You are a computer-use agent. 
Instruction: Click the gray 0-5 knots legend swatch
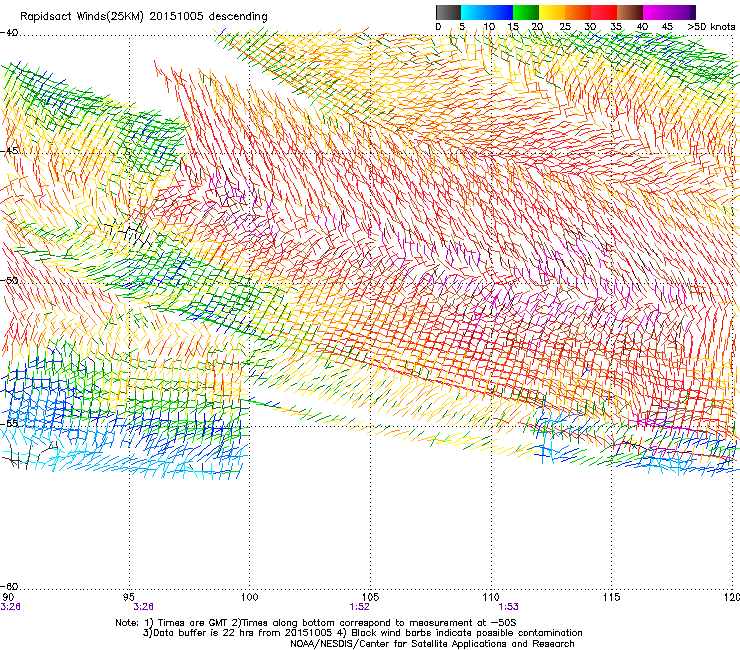click(x=448, y=12)
